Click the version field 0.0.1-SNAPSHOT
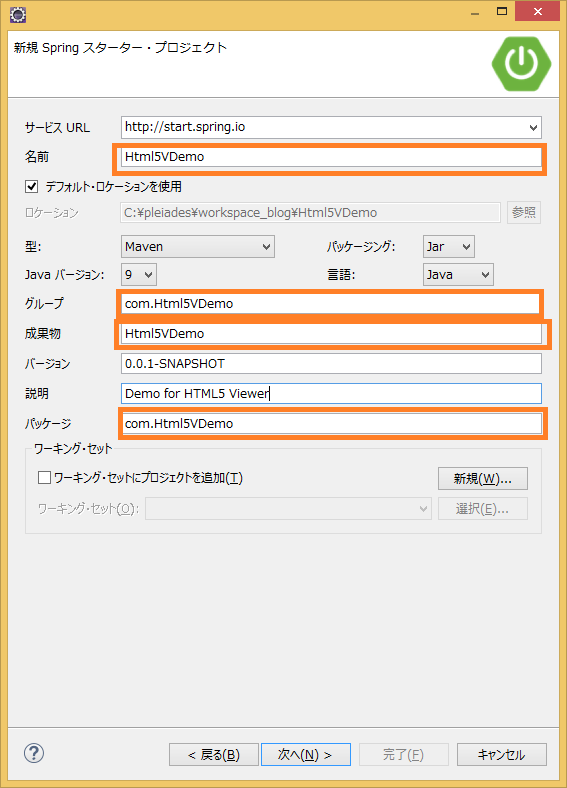This screenshot has width=567, height=788. [x=331, y=363]
